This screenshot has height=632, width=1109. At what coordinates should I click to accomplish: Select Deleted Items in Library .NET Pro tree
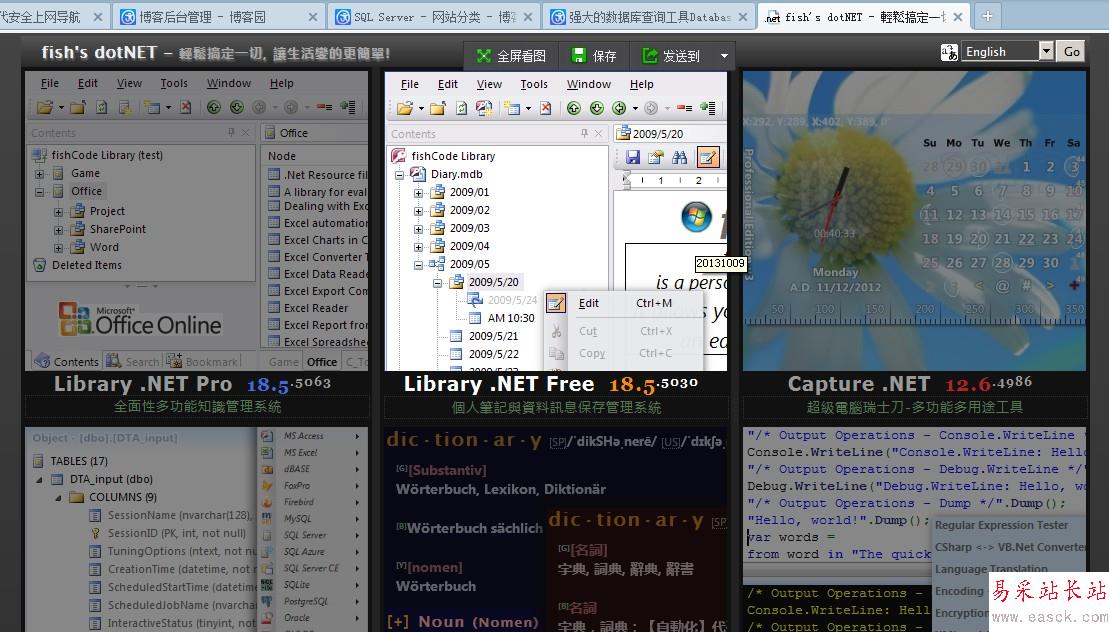tap(86, 265)
